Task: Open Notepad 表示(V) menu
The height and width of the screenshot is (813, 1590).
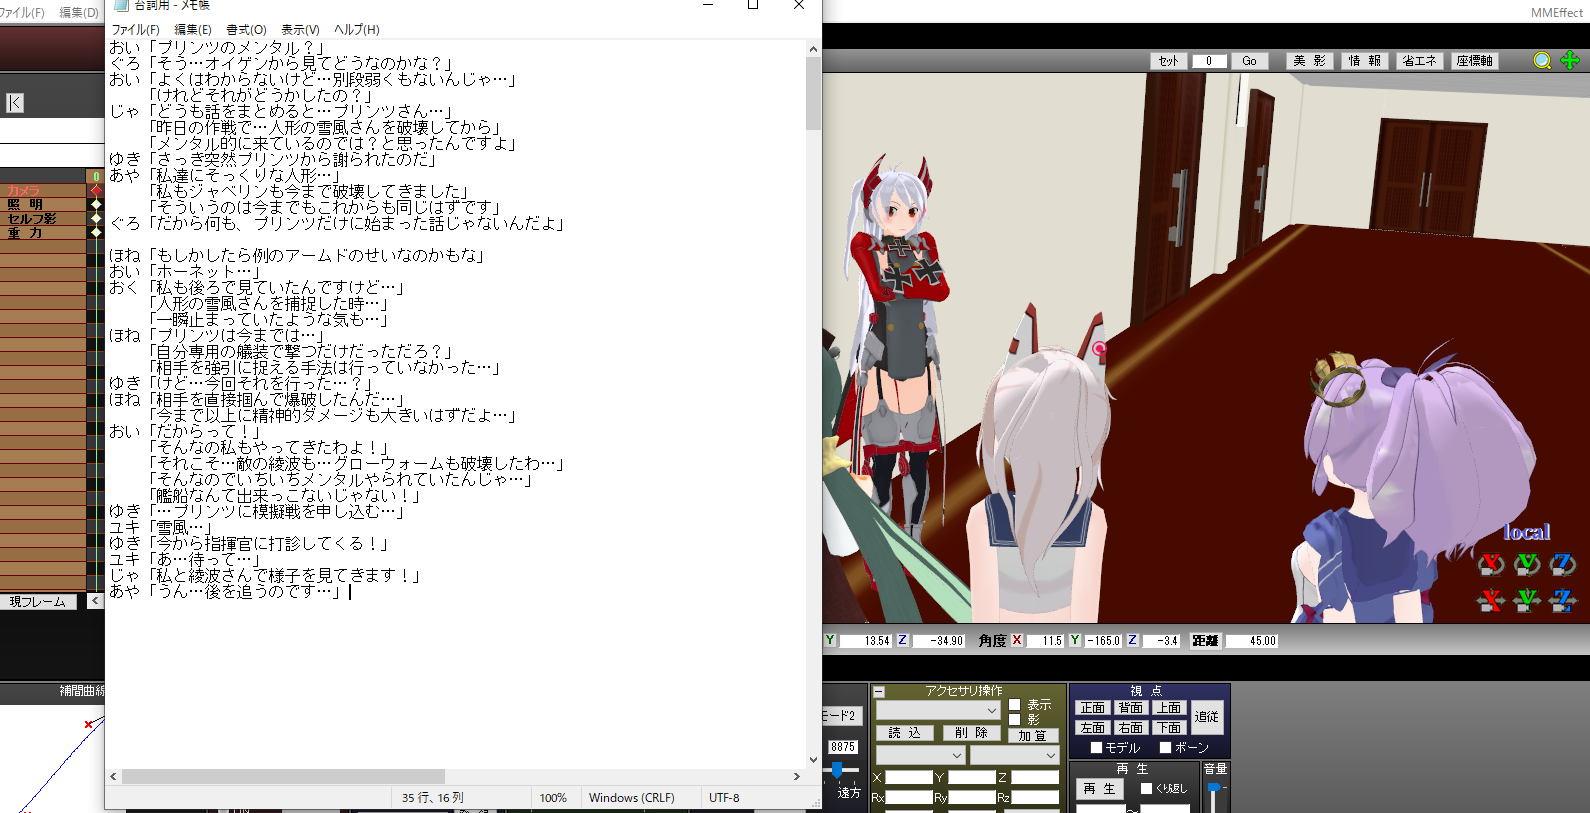Action: [300, 29]
